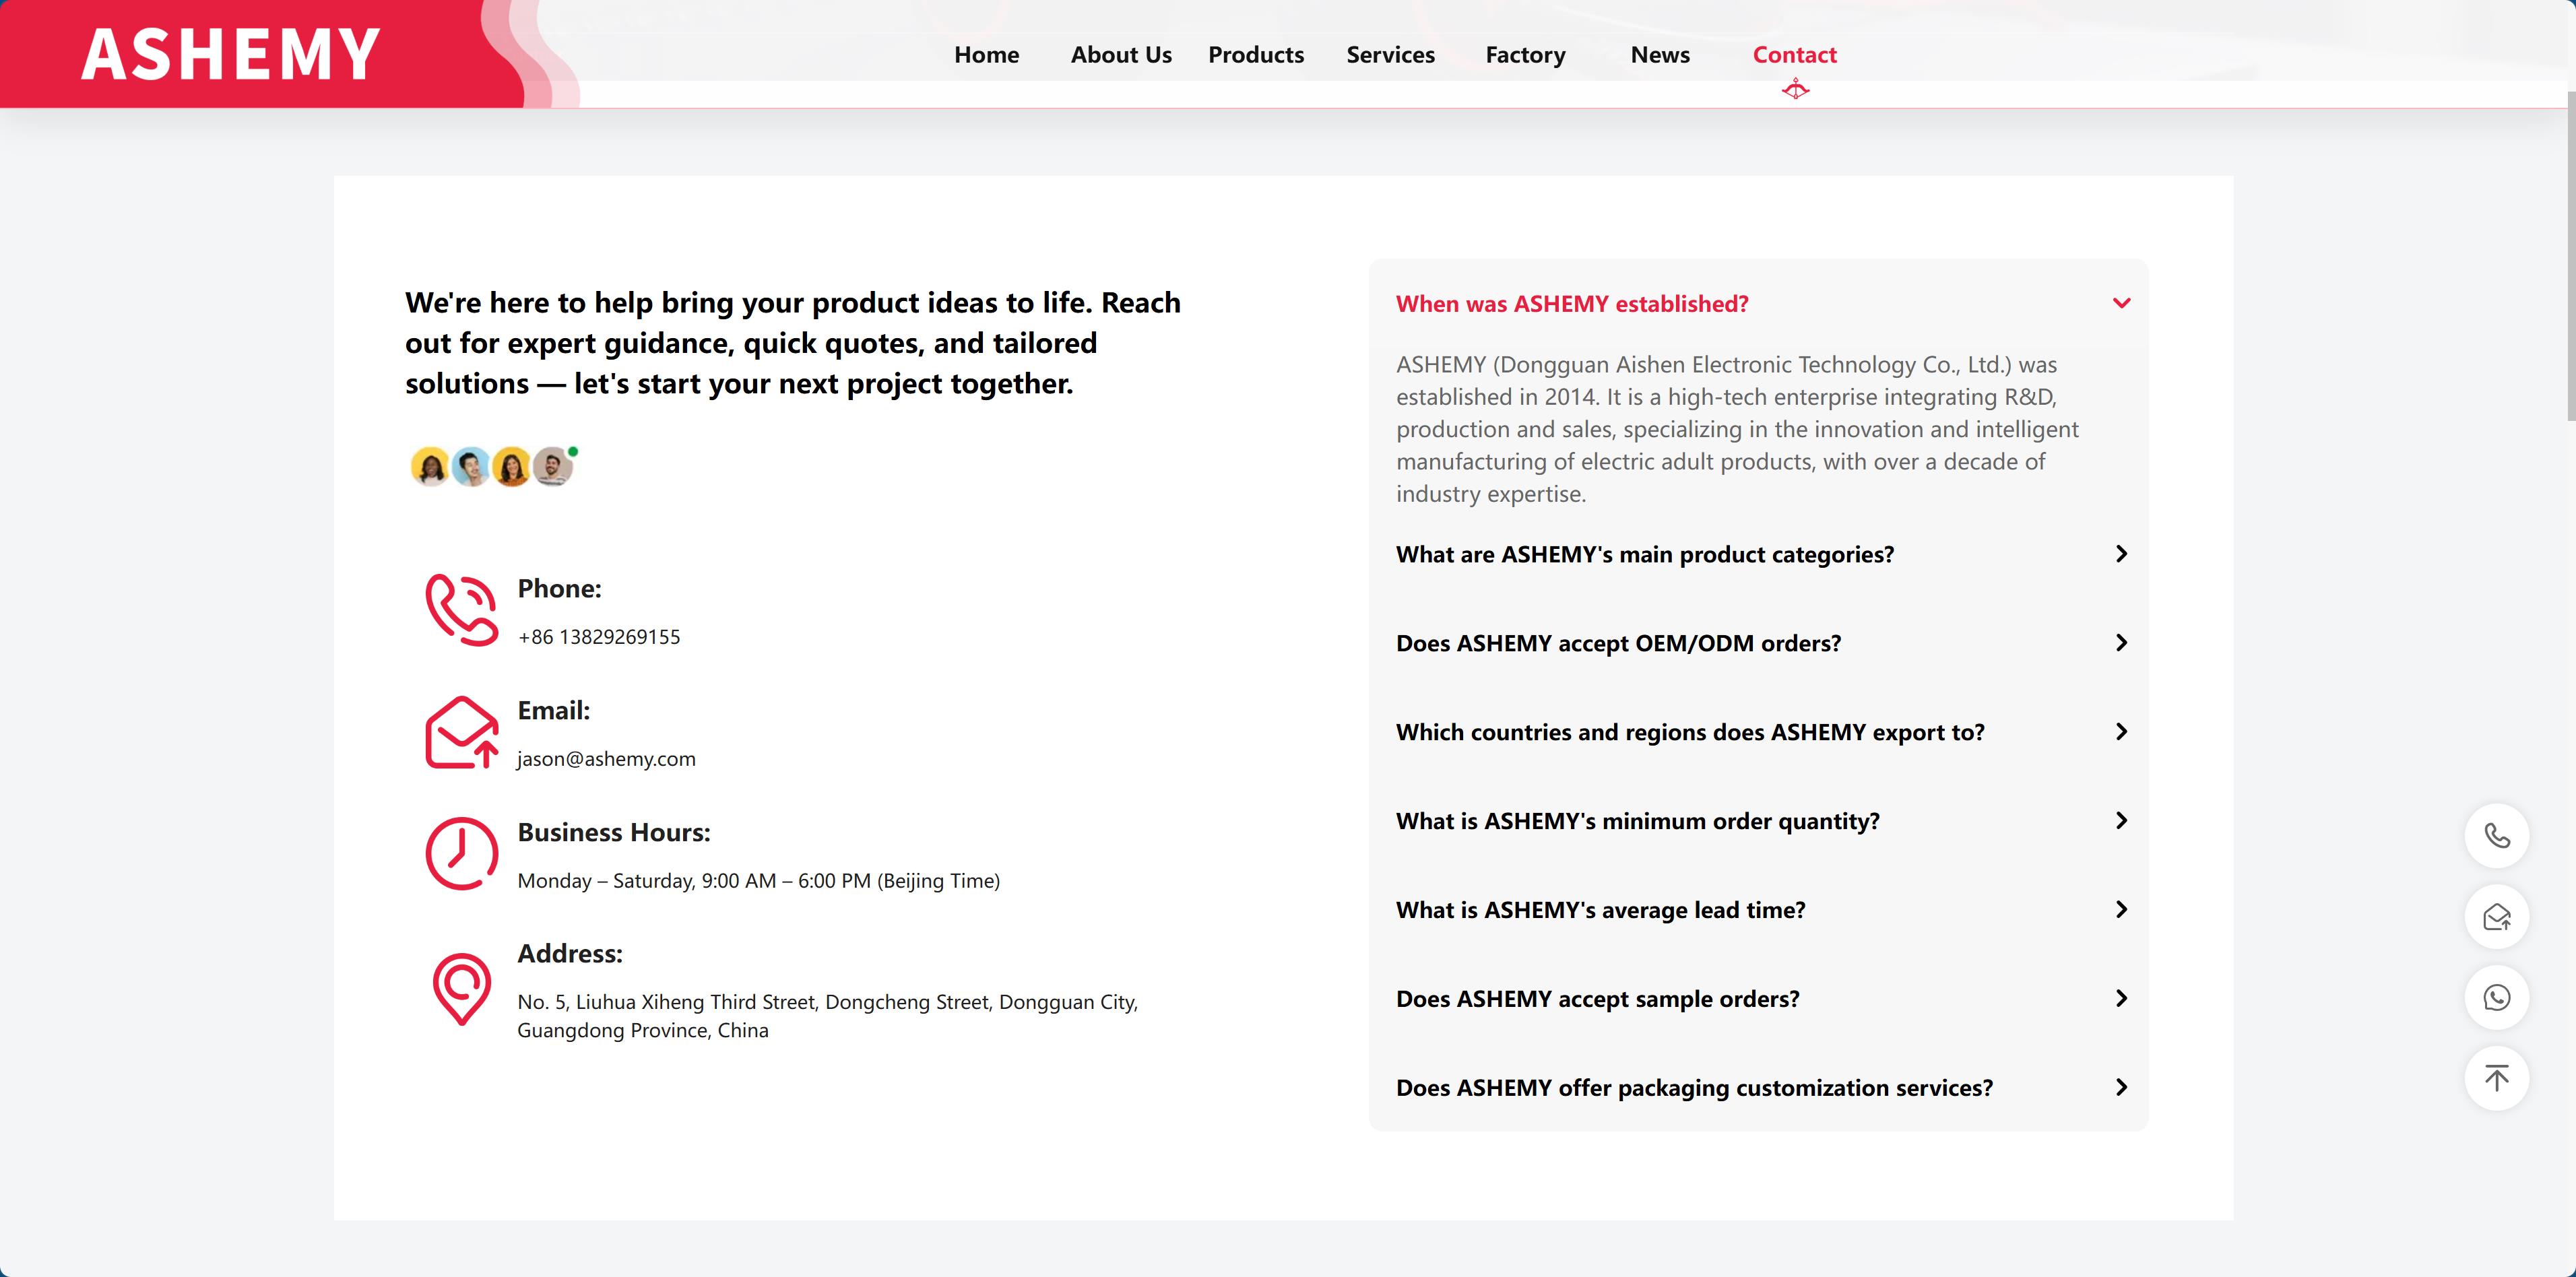Expand the packaging customization services question

click(x=1758, y=1088)
